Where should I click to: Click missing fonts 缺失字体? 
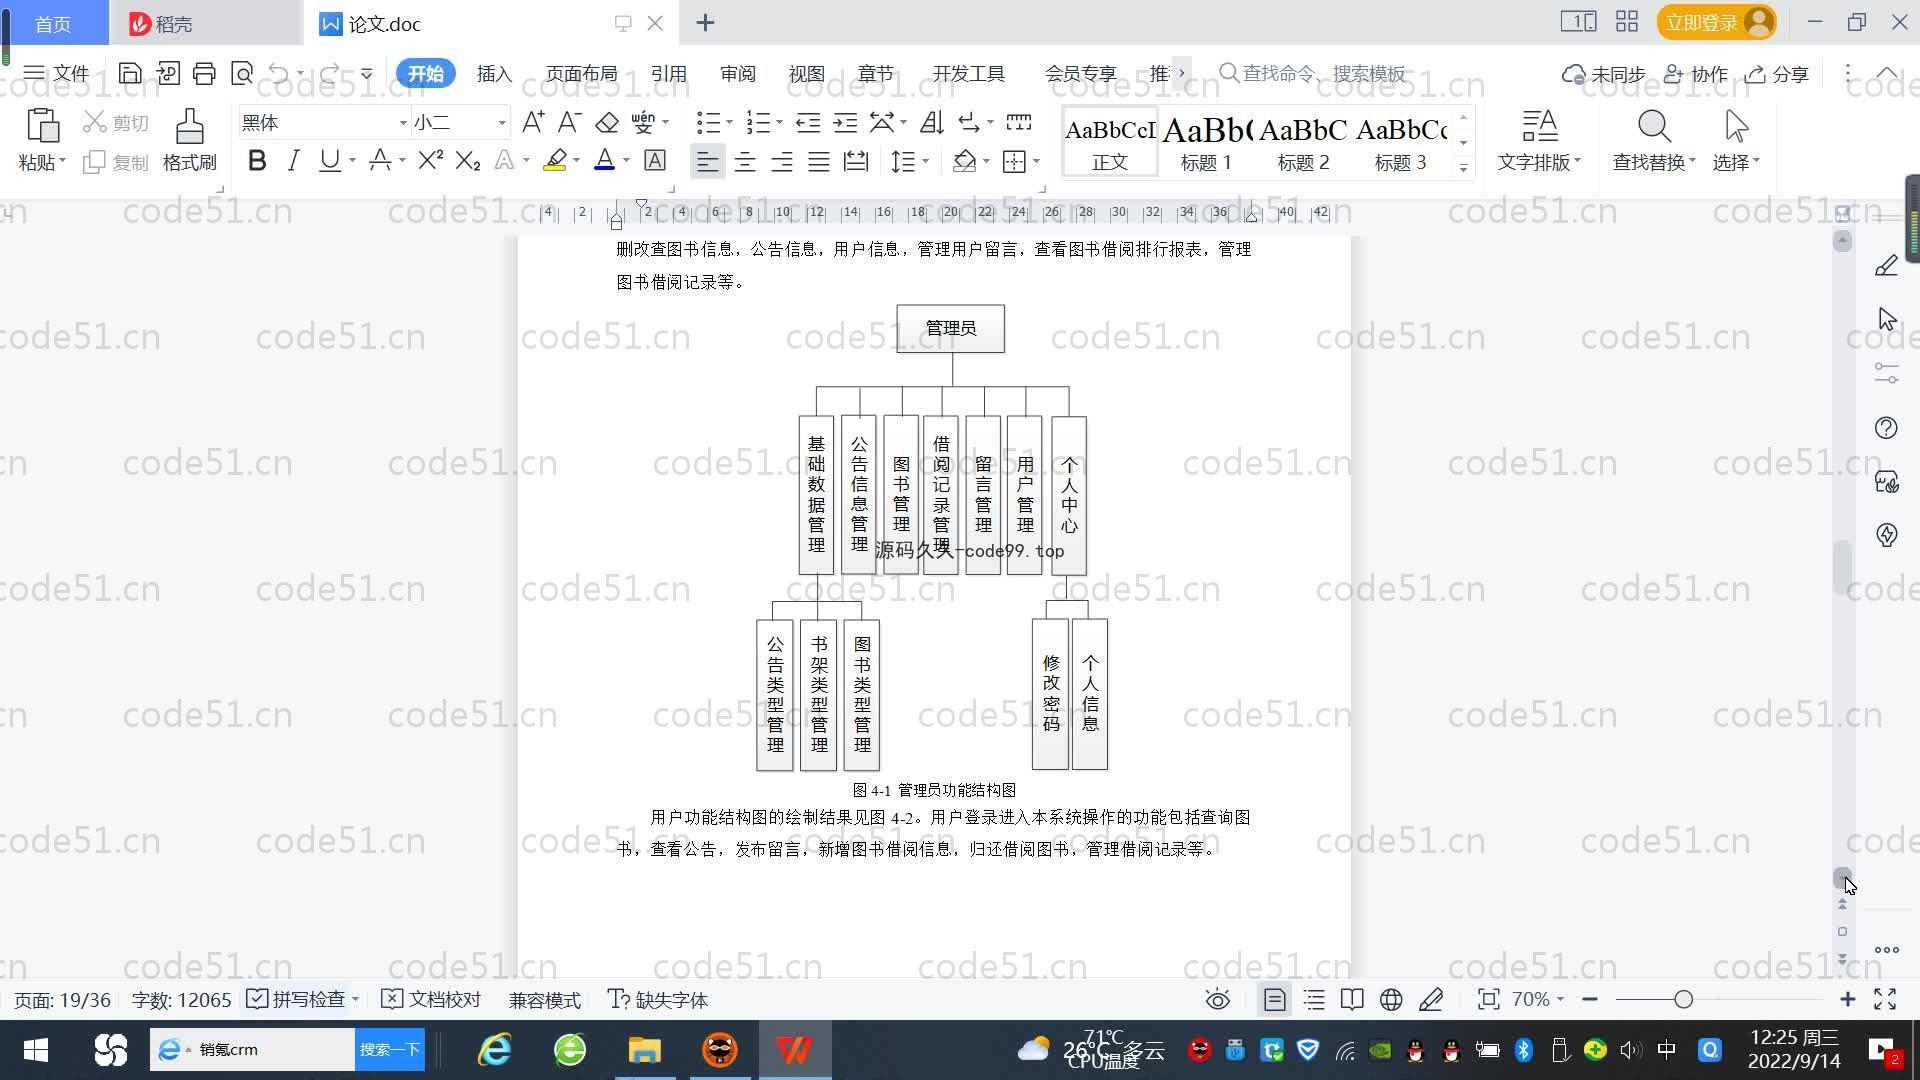click(x=658, y=1000)
